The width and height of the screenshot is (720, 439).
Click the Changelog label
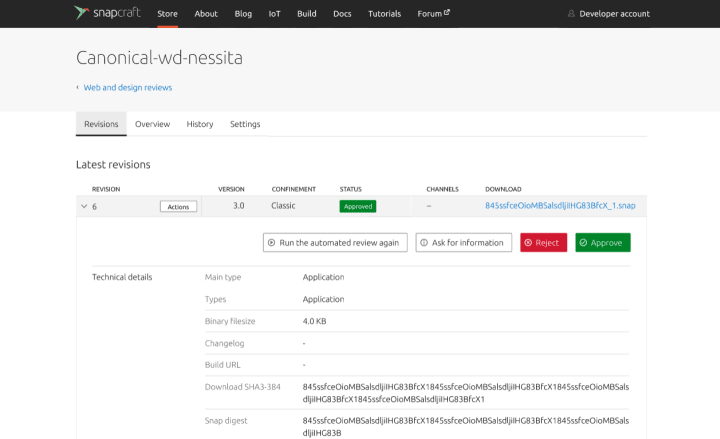pos(225,343)
